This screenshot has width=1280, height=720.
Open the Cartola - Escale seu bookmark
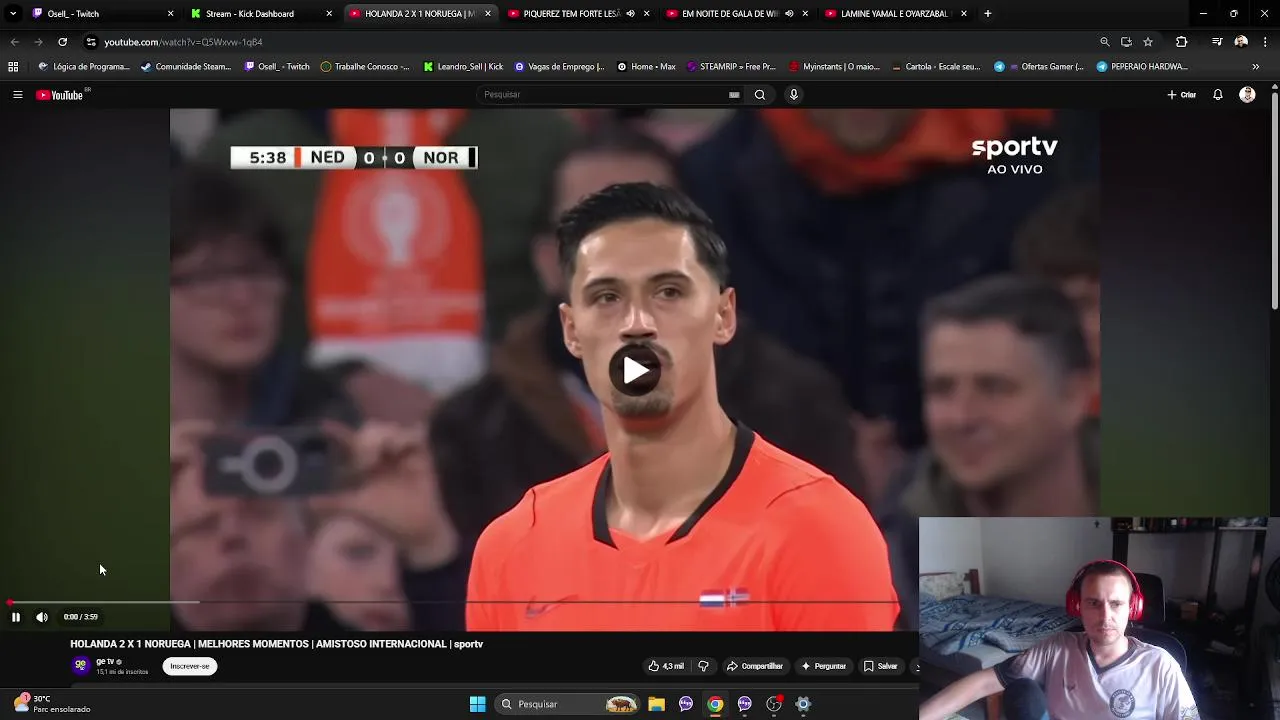935,67
